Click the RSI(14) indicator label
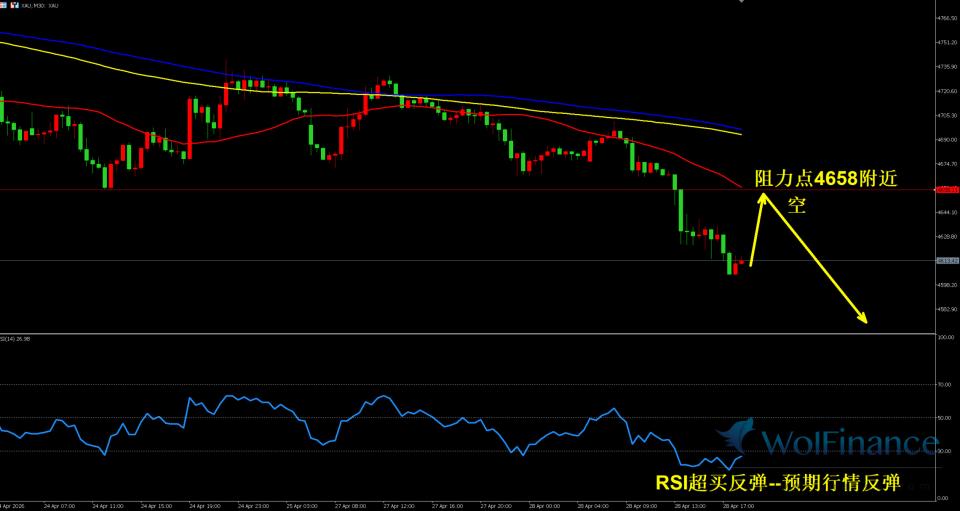Image resolution: width=960 pixels, height=511 pixels. pos(20,339)
